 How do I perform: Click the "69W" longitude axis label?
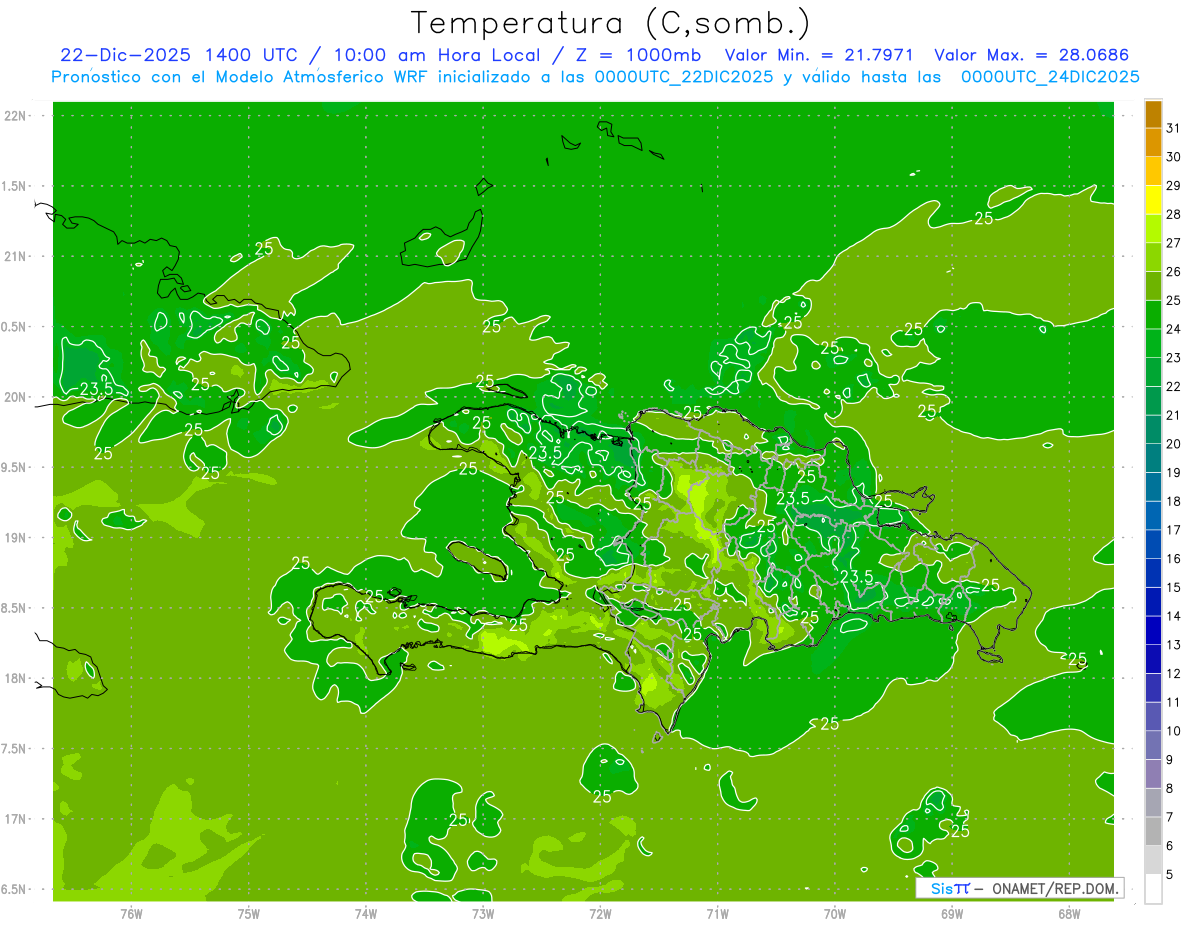tap(952, 914)
